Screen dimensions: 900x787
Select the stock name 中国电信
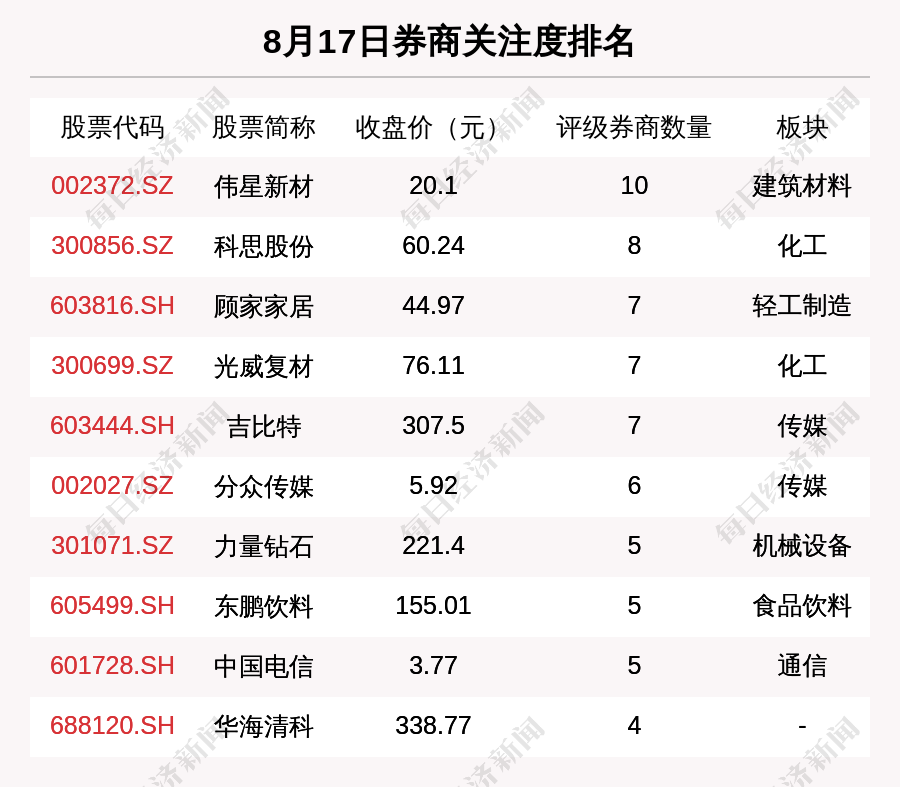point(263,666)
